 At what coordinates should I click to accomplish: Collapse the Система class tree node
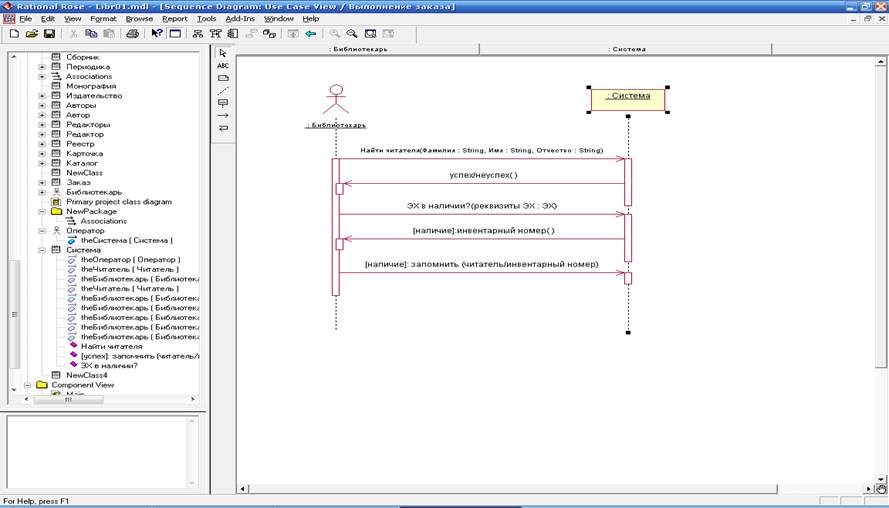point(42,250)
